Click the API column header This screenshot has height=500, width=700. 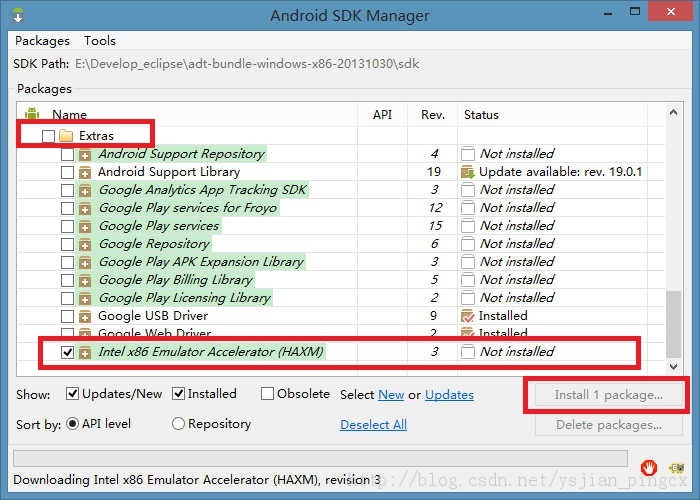click(383, 115)
